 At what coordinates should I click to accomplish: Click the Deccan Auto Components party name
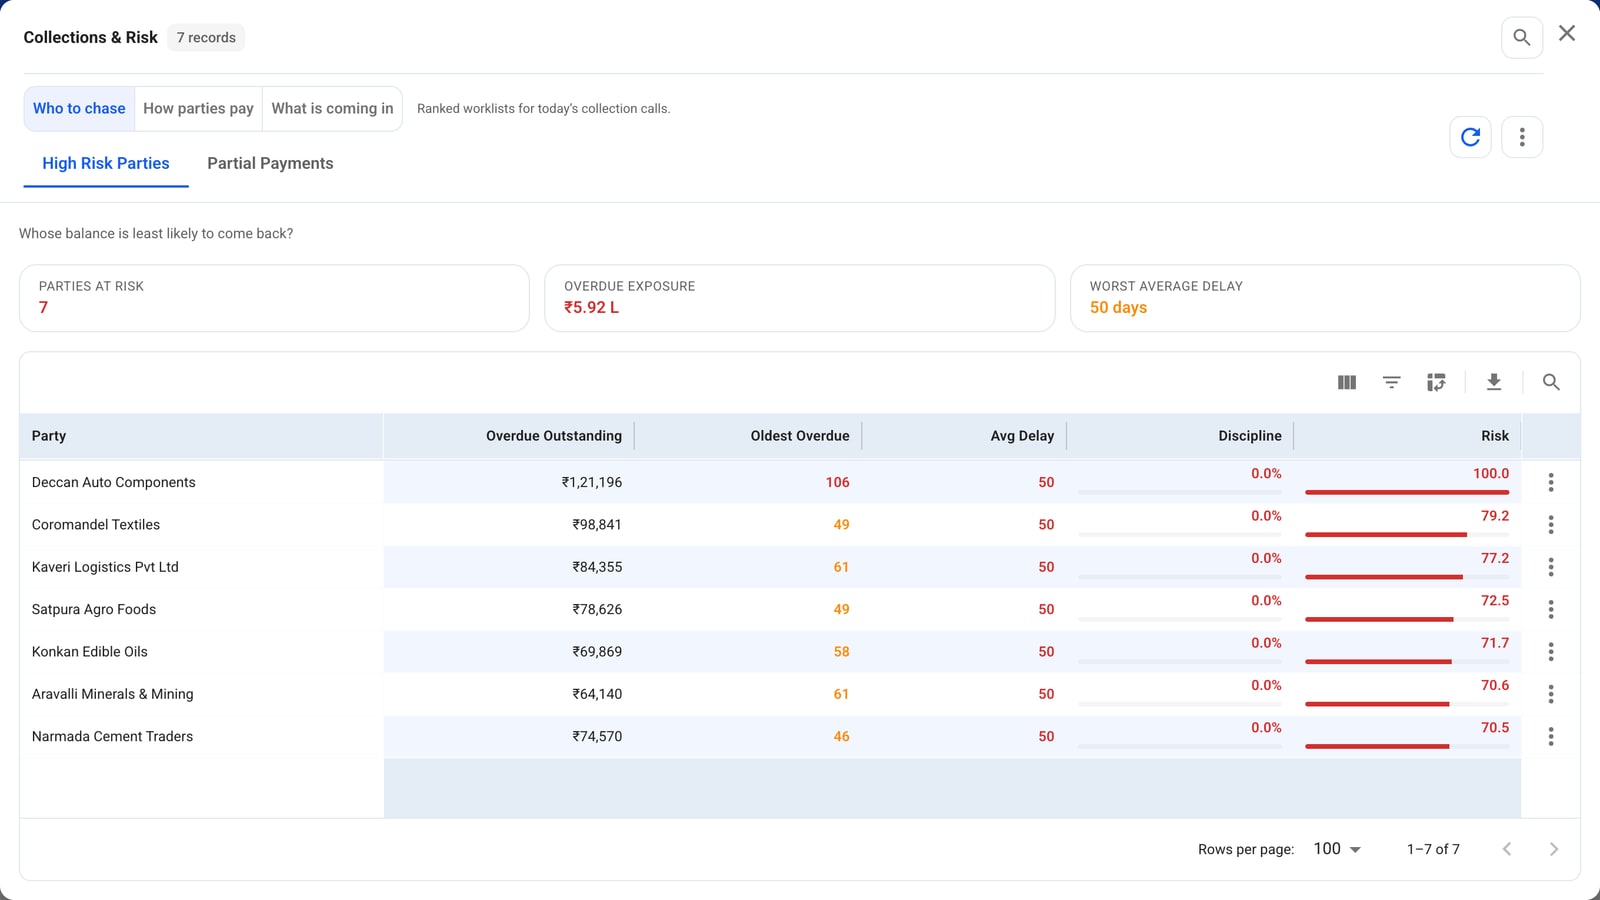[x=114, y=482]
